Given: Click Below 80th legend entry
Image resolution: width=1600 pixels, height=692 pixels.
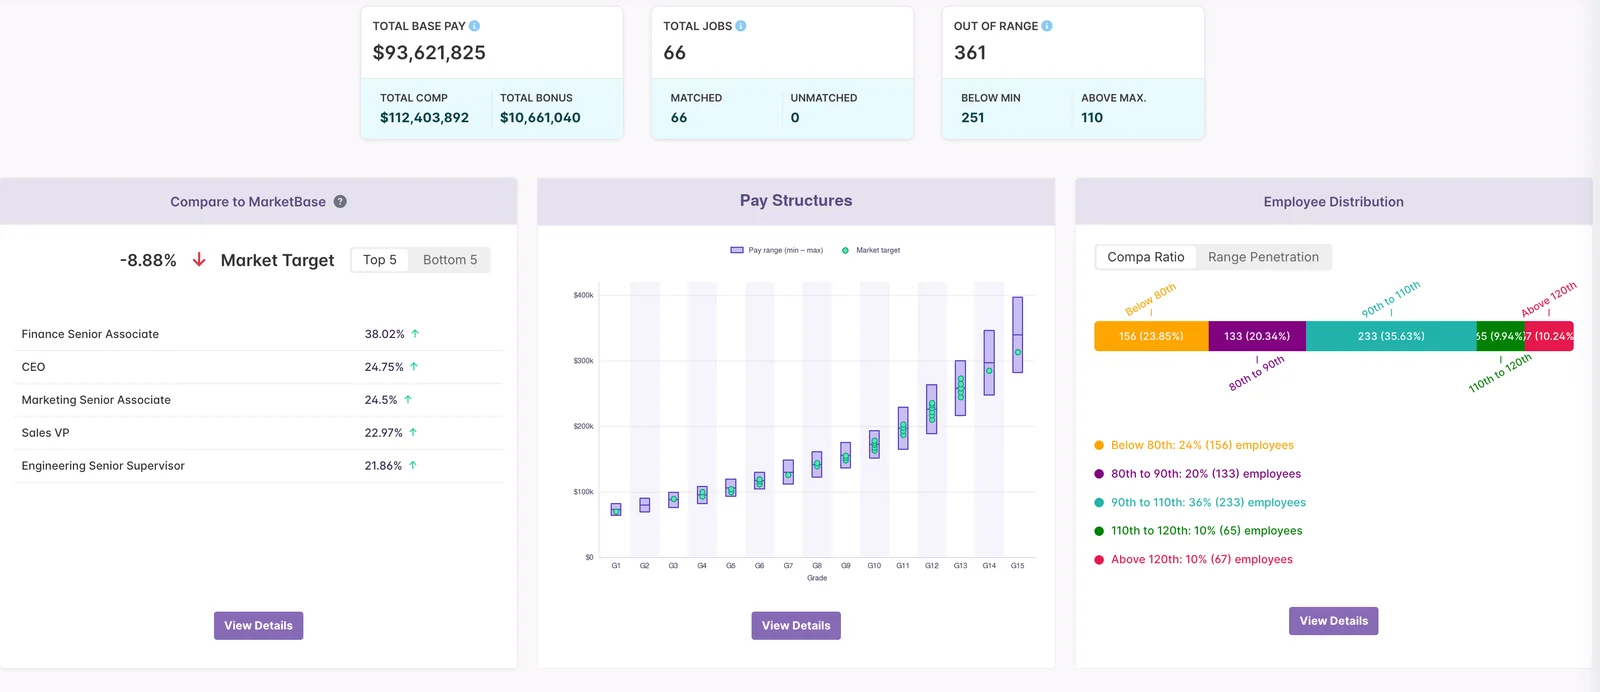Looking at the screenshot, I should coord(1194,445).
